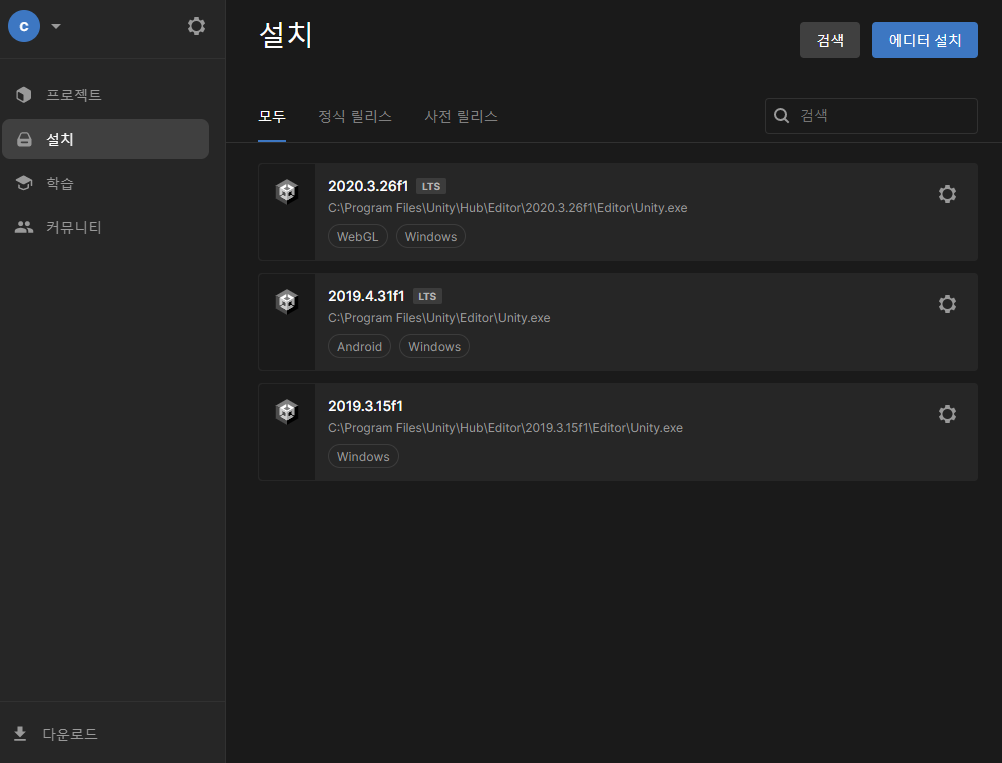Viewport: 1002px width, 763px height.
Task: Select 설치 in the sidebar
Action: click(105, 139)
